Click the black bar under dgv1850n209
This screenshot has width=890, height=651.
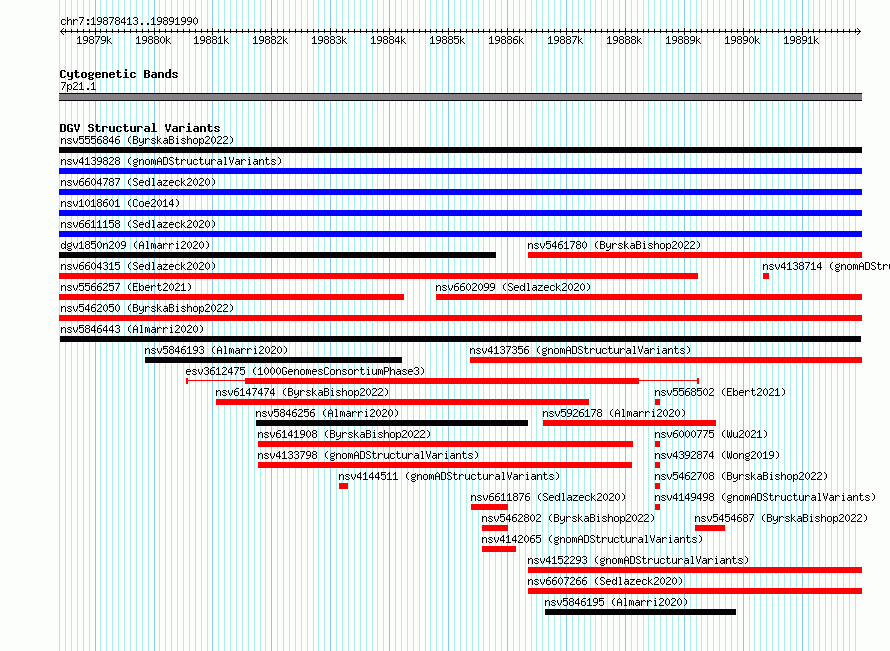278,255
